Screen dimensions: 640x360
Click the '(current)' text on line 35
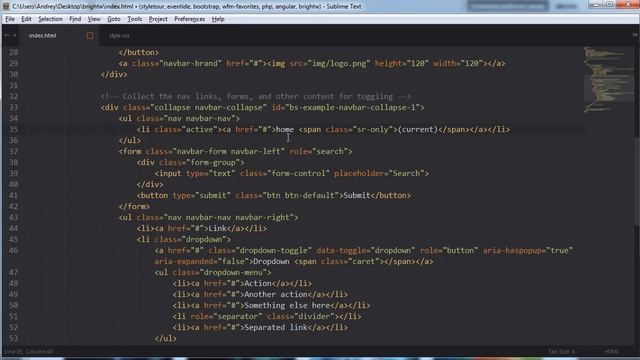418,129
